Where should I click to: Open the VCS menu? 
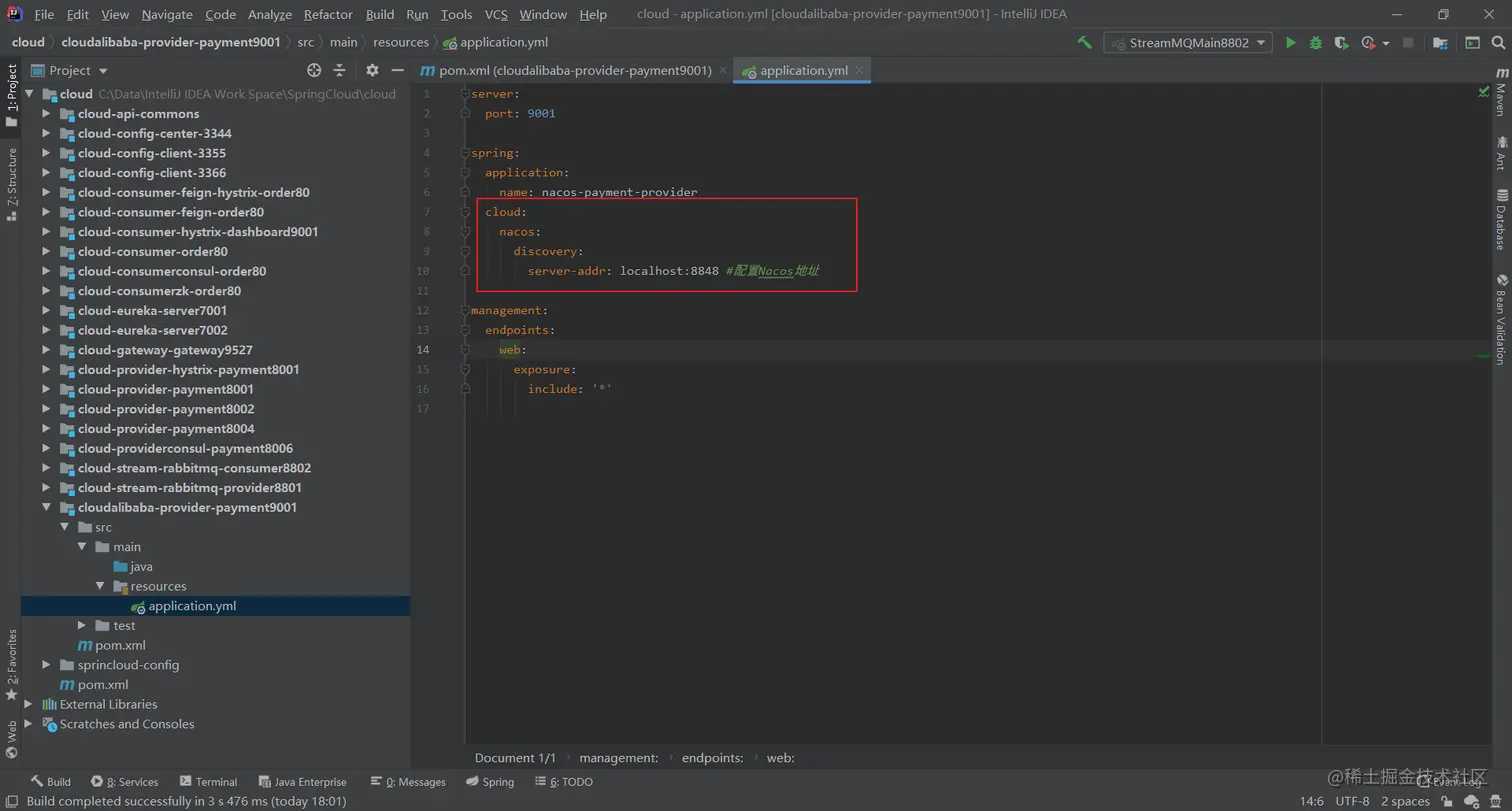[496, 14]
